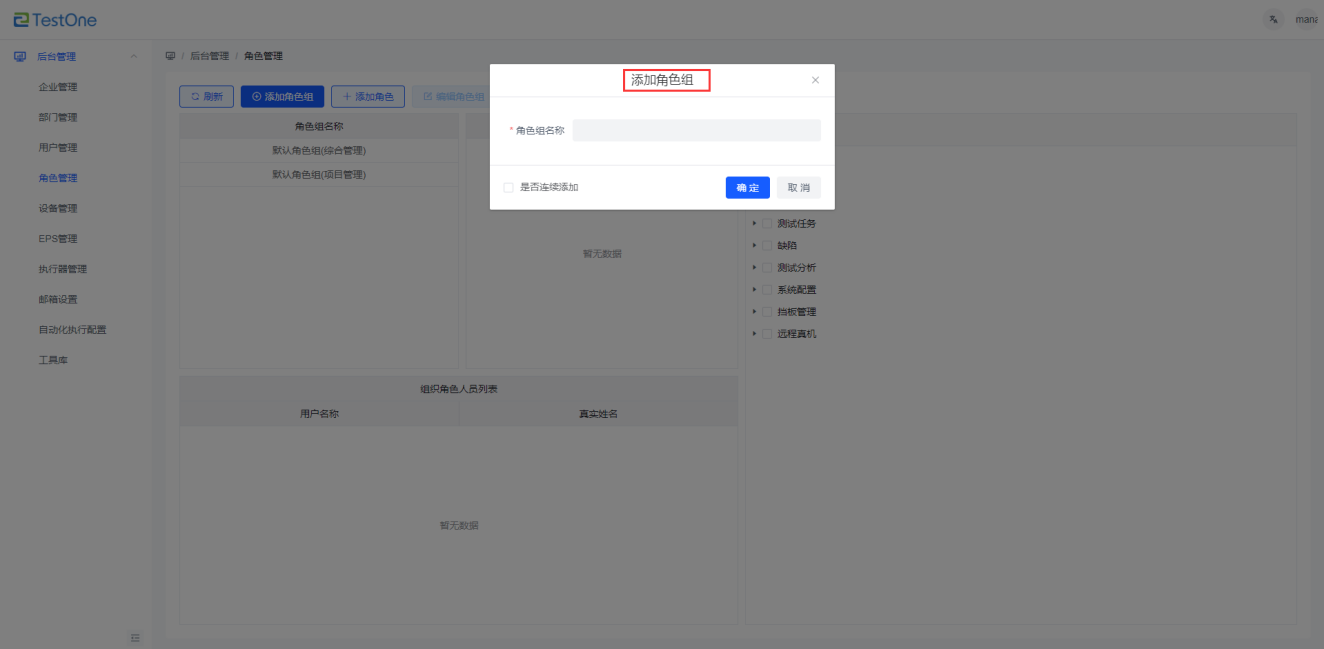Confirm with the 确定 button
The height and width of the screenshot is (649, 1324).
[x=748, y=187]
